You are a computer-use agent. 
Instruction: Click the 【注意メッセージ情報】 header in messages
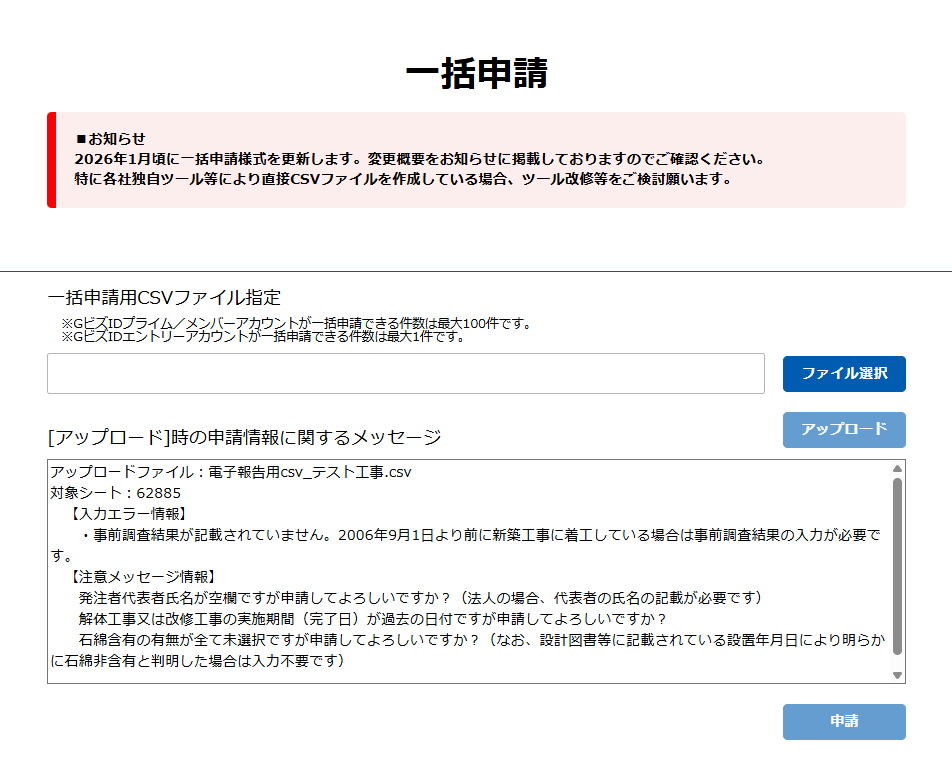tap(143, 577)
